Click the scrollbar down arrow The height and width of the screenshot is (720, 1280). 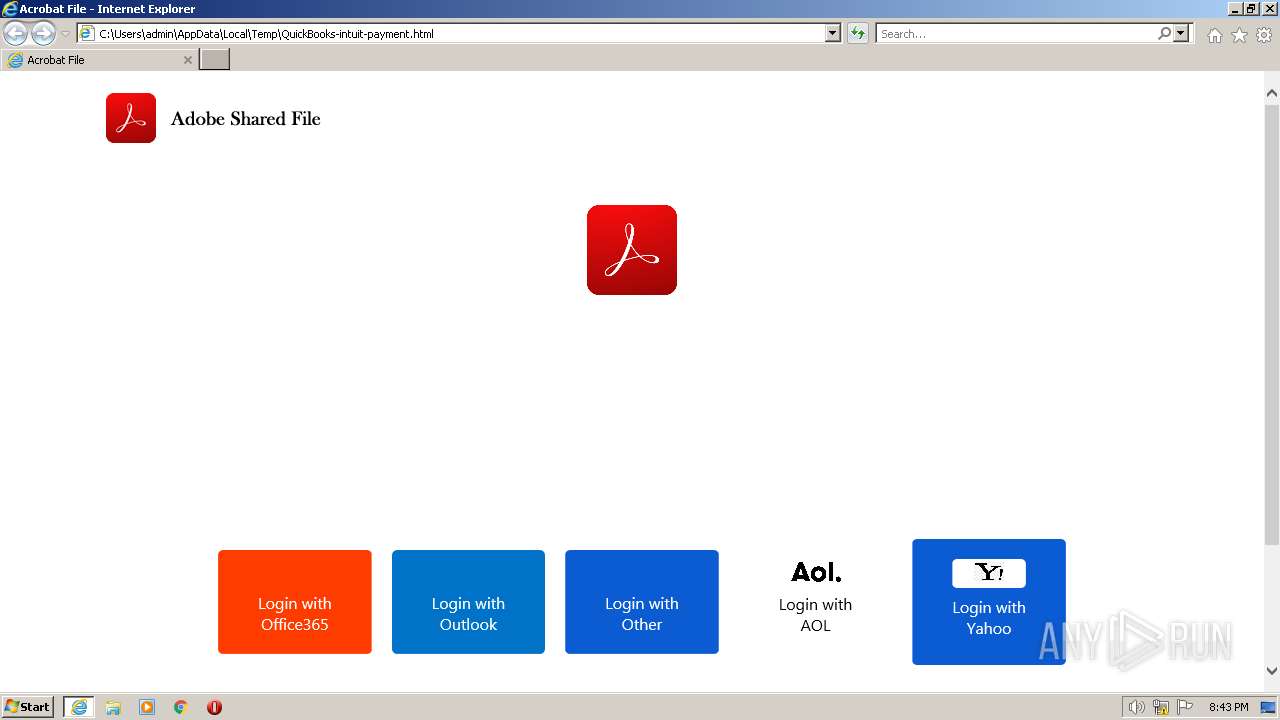pyautogui.click(x=1272, y=671)
